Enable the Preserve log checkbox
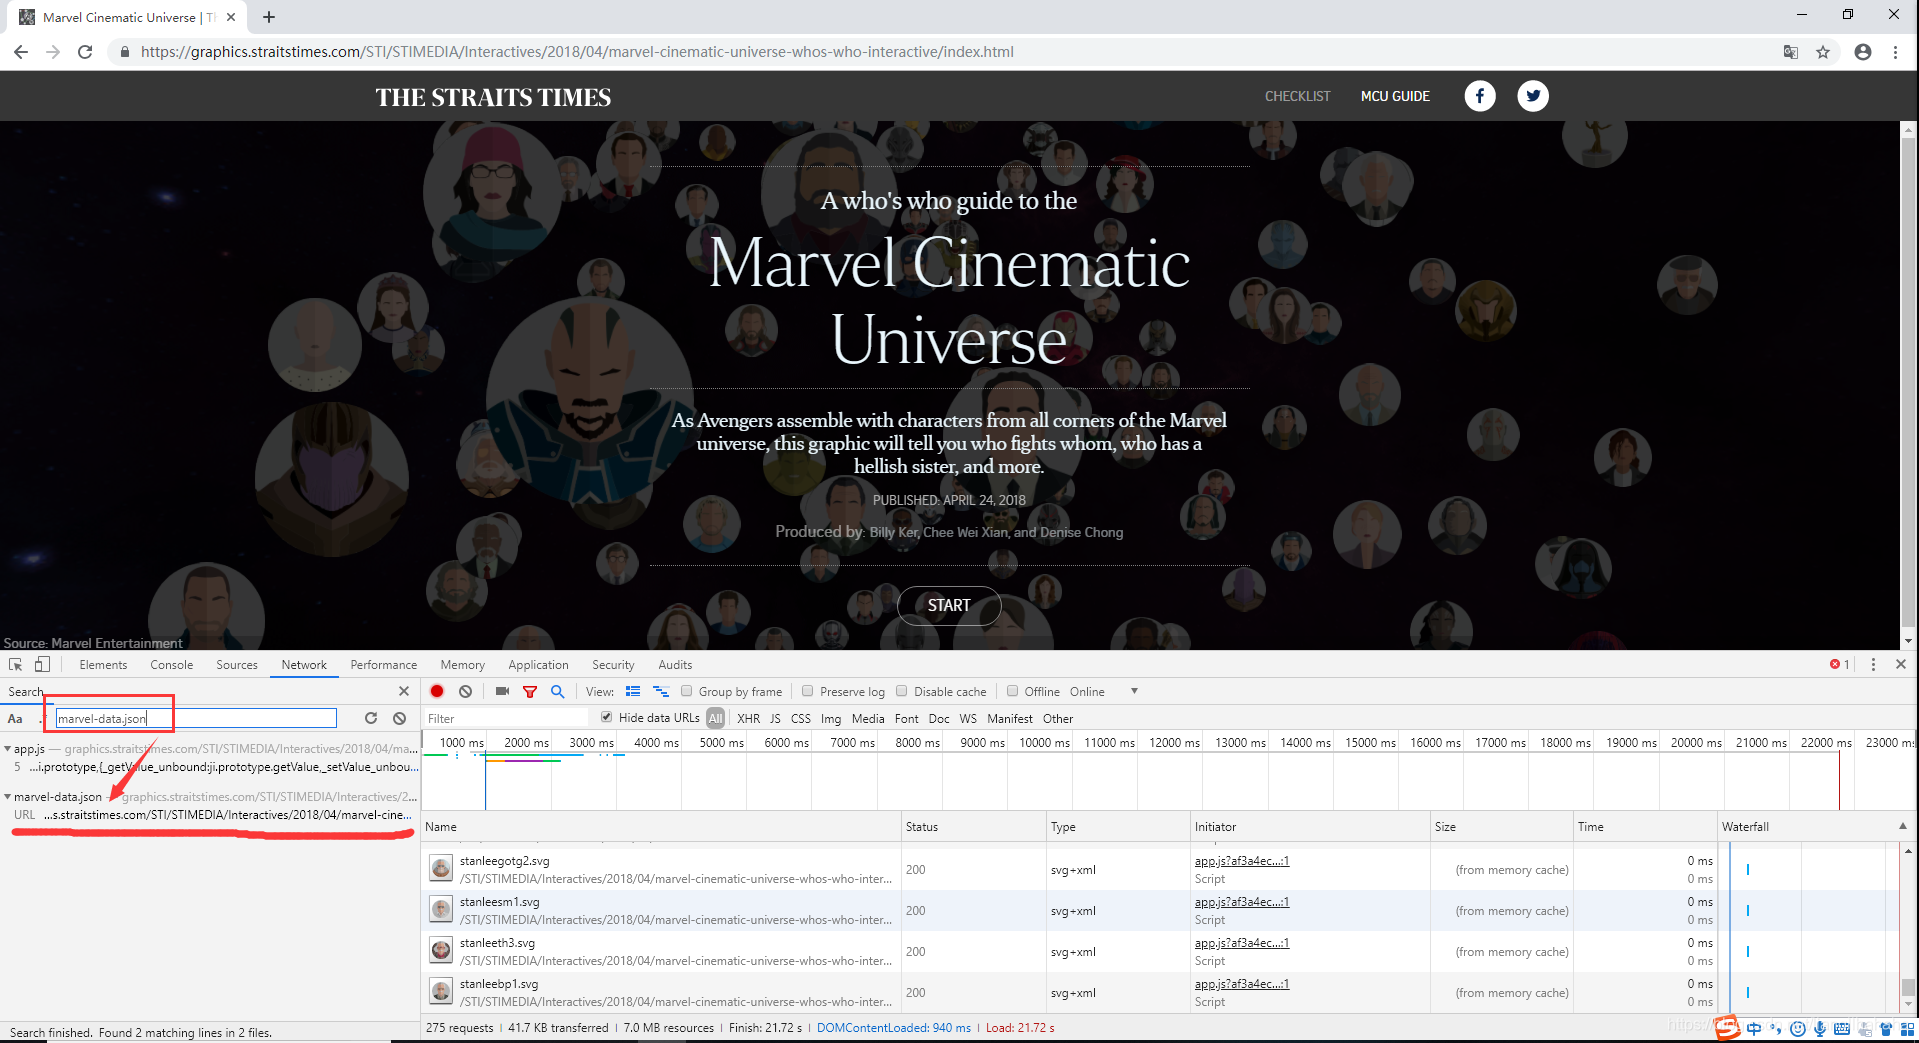This screenshot has height=1043, width=1919. tap(808, 691)
